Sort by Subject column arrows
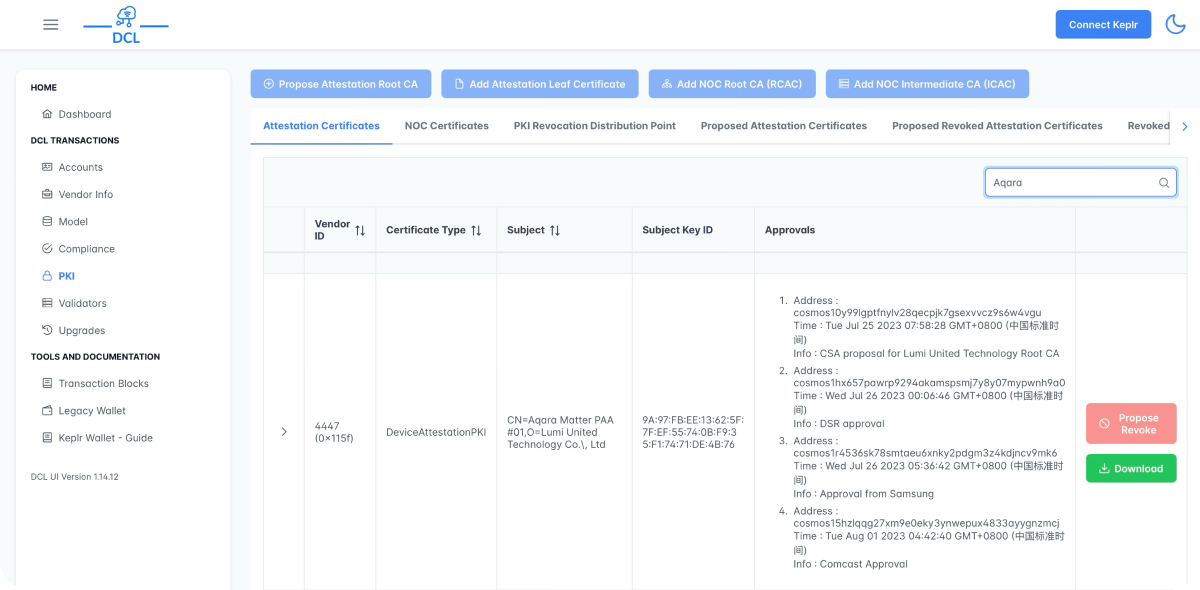The height and width of the screenshot is (590, 1200). [x=554, y=230]
